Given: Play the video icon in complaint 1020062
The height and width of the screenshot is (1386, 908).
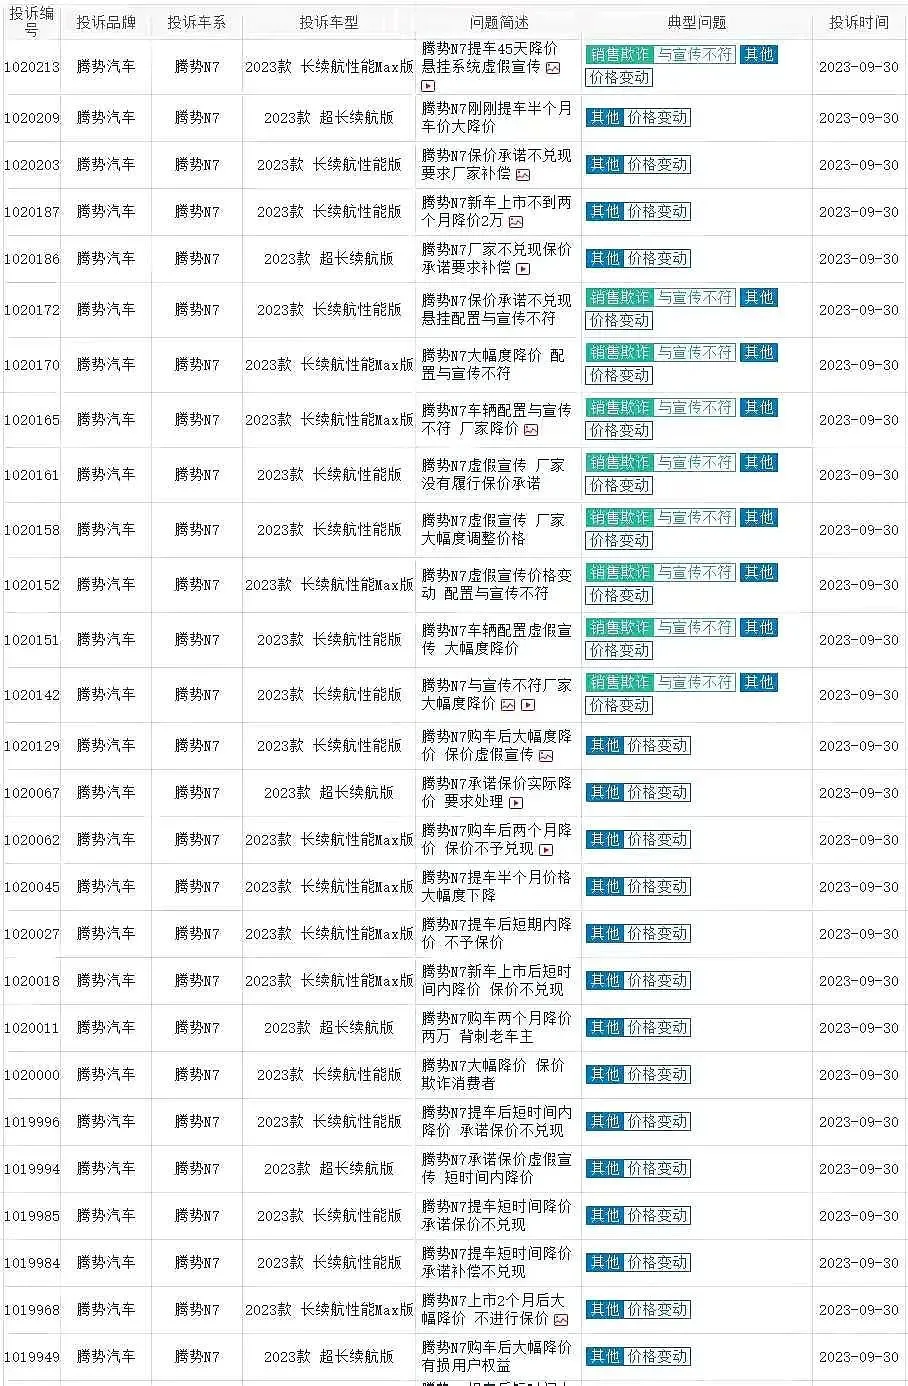Looking at the screenshot, I should (546, 850).
